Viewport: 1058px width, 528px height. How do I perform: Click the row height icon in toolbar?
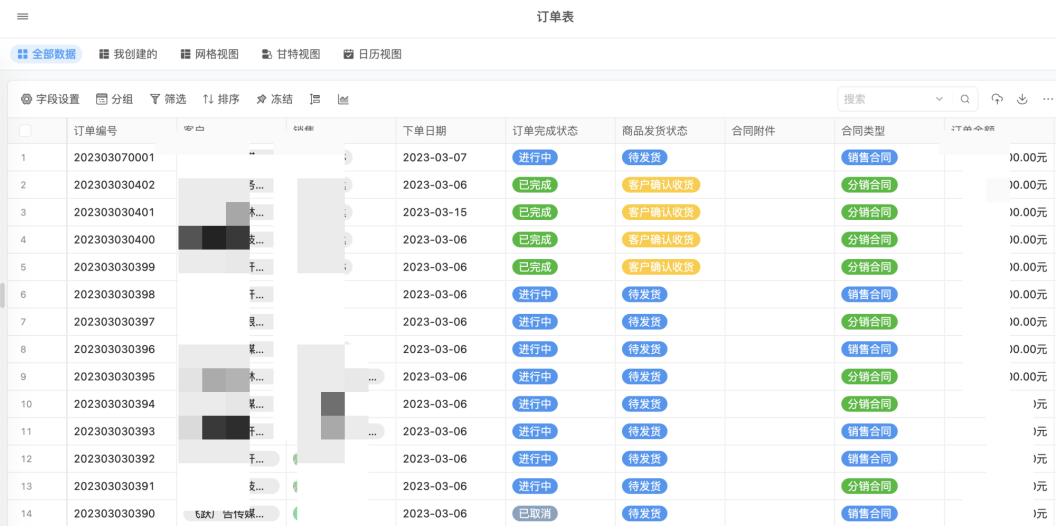pos(315,99)
